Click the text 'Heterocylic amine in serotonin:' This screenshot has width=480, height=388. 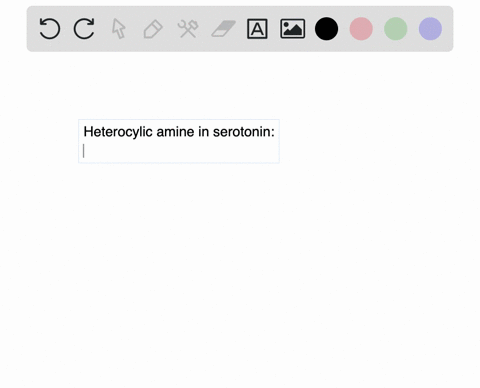tap(179, 132)
